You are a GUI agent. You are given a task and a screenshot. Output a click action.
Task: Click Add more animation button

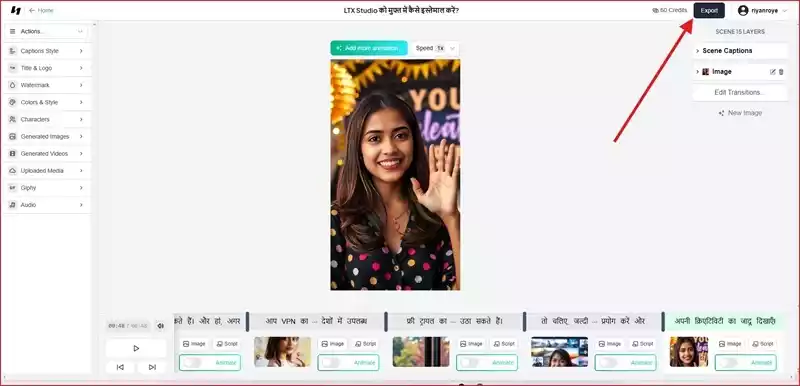369,48
